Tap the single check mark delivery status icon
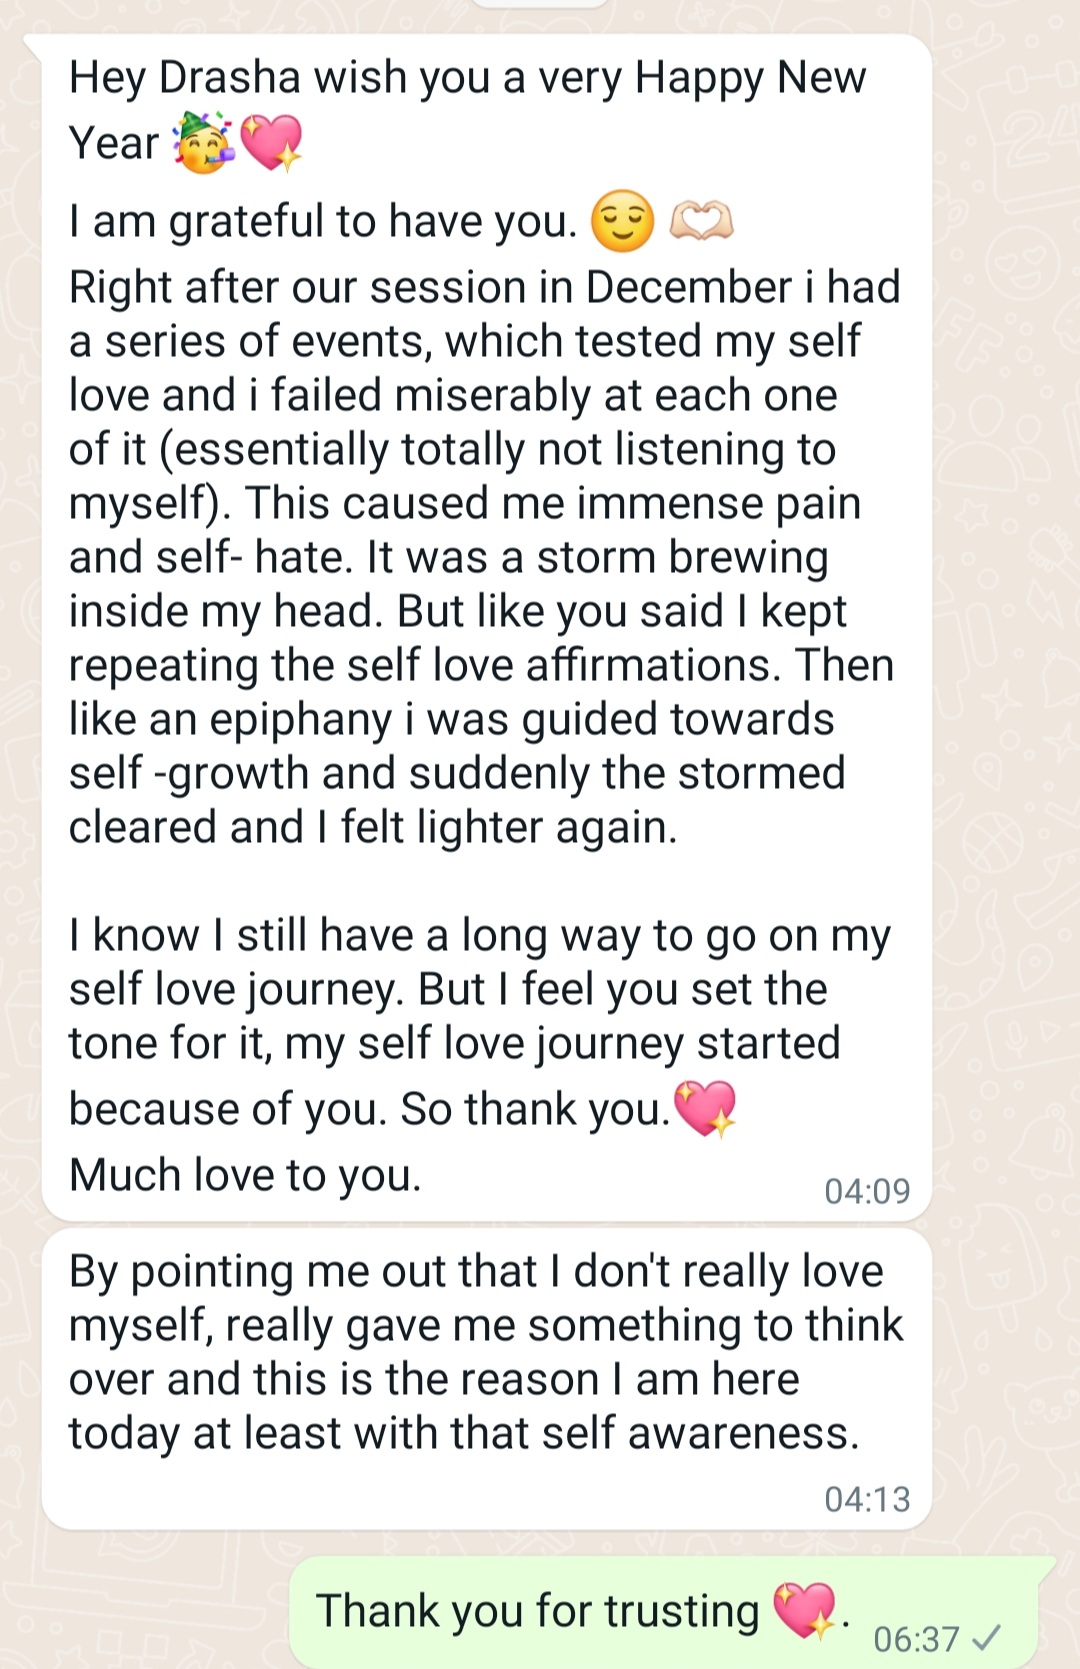The image size is (1080, 1669). pyautogui.click(x=986, y=1638)
